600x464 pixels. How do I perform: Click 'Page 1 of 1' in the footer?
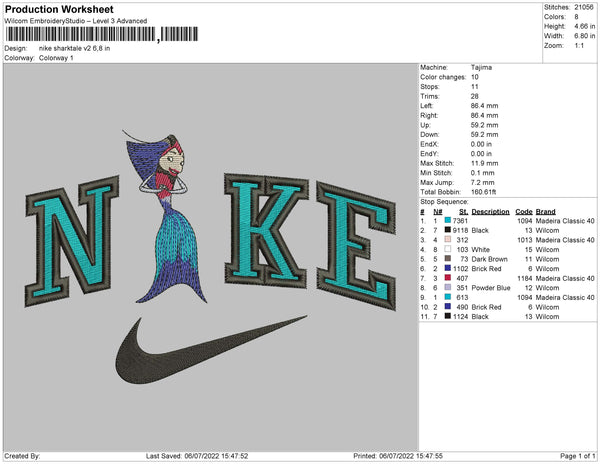coord(577,456)
